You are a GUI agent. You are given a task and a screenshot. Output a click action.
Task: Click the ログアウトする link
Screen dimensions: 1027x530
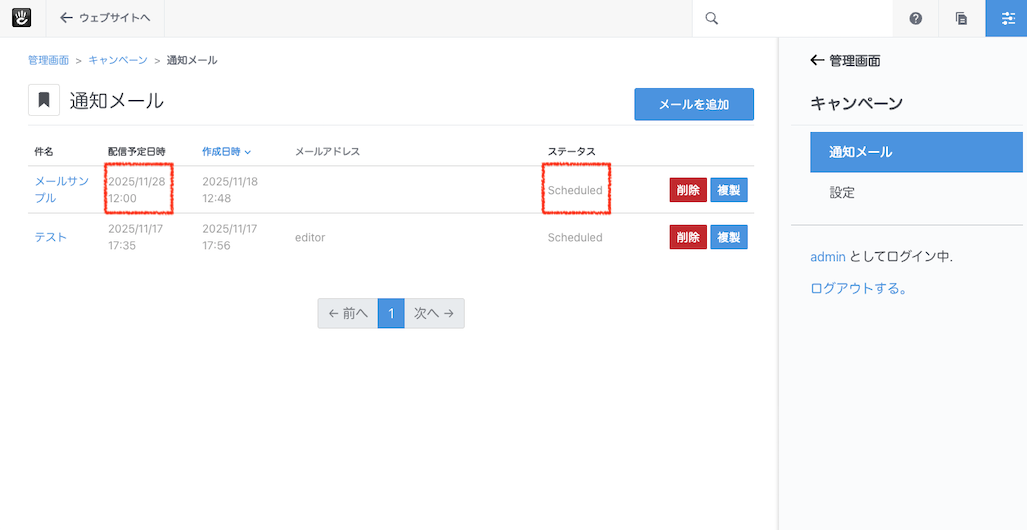click(858, 289)
